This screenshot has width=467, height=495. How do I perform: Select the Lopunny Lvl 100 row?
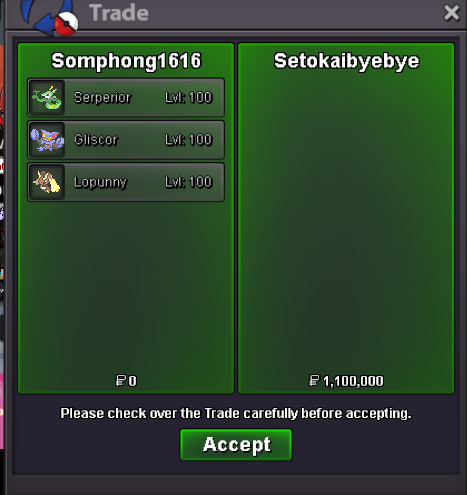(x=126, y=182)
